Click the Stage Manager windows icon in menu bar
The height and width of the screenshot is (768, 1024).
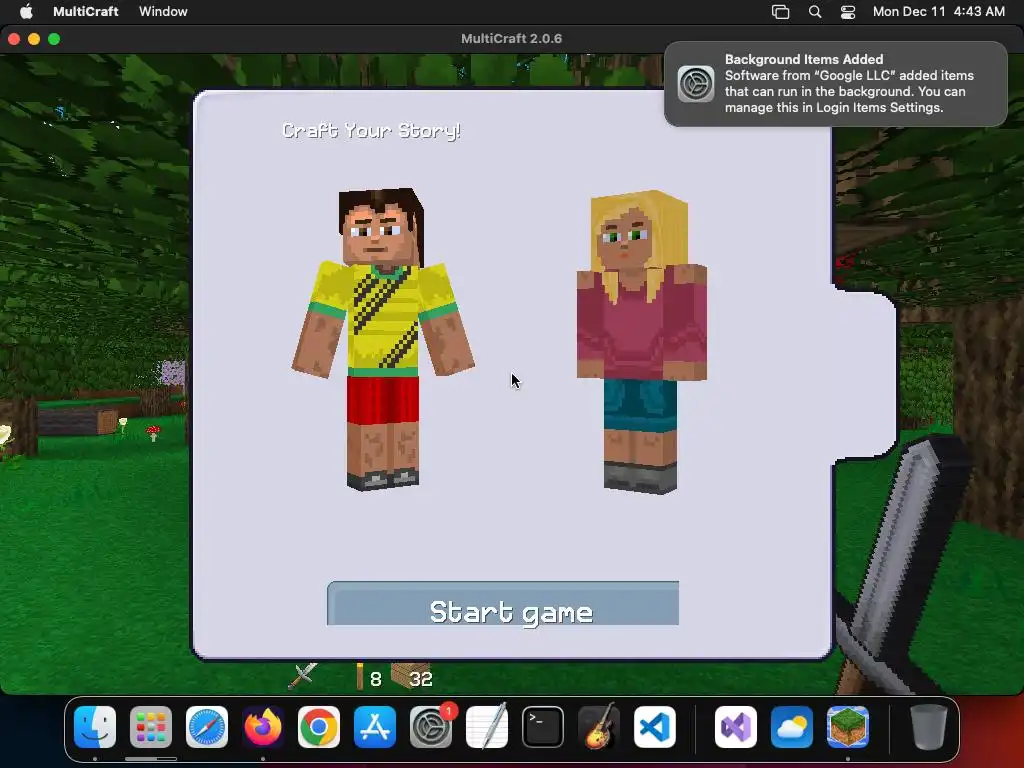tap(780, 12)
